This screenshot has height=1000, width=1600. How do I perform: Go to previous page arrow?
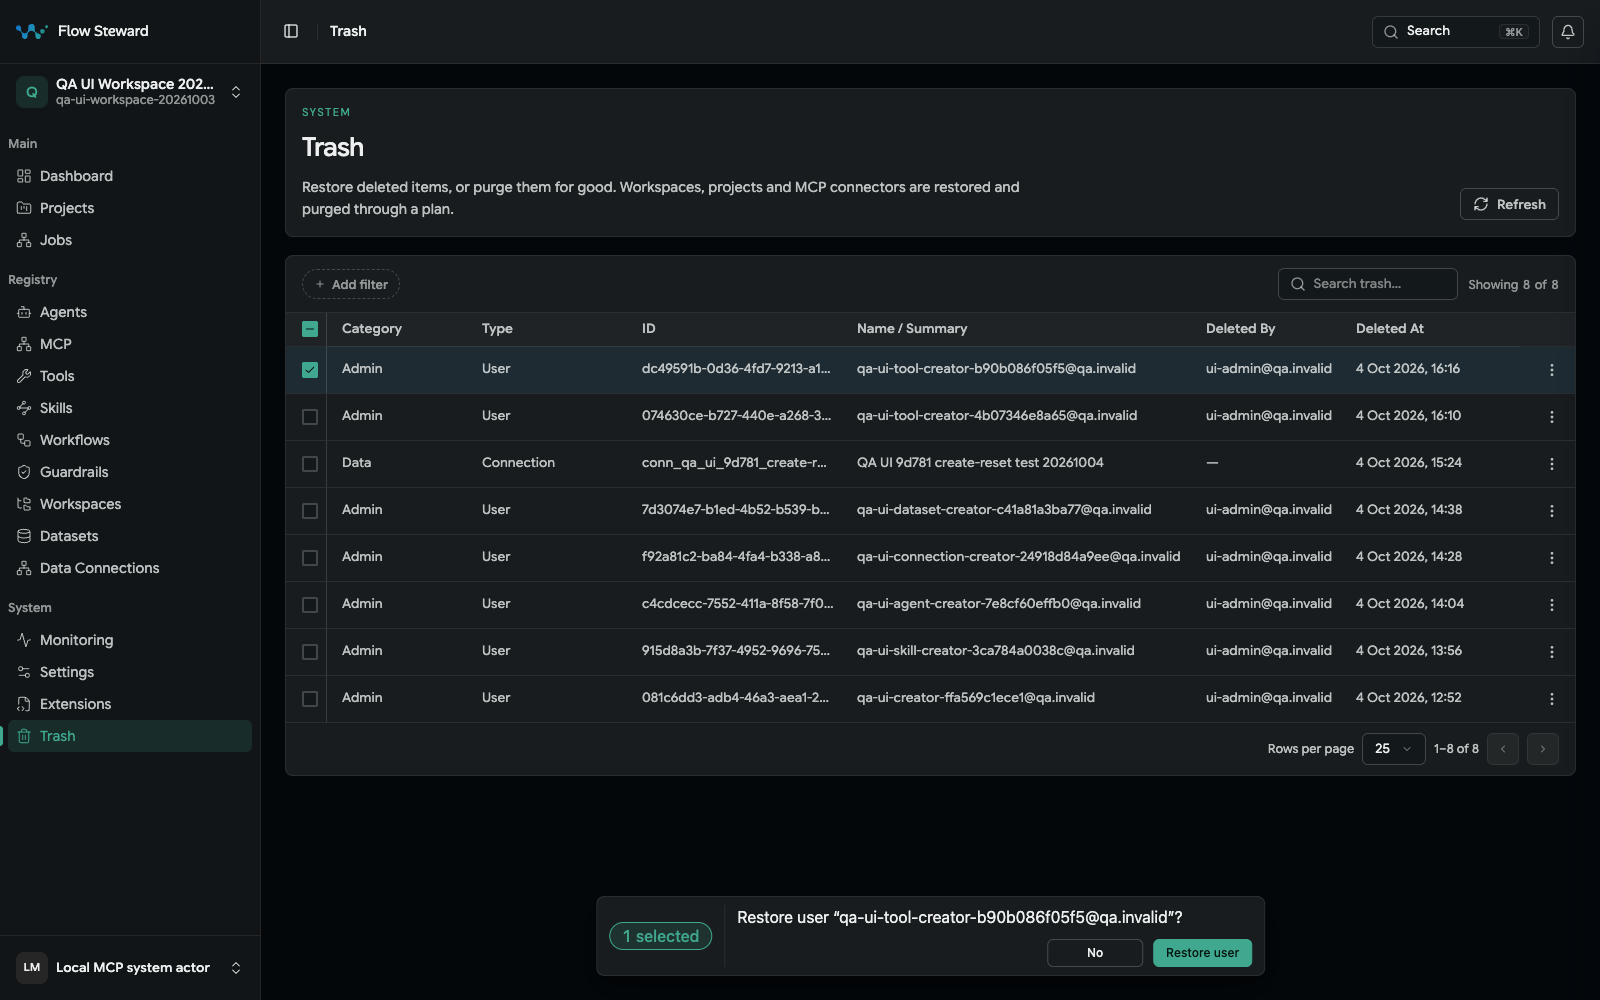point(1502,749)
